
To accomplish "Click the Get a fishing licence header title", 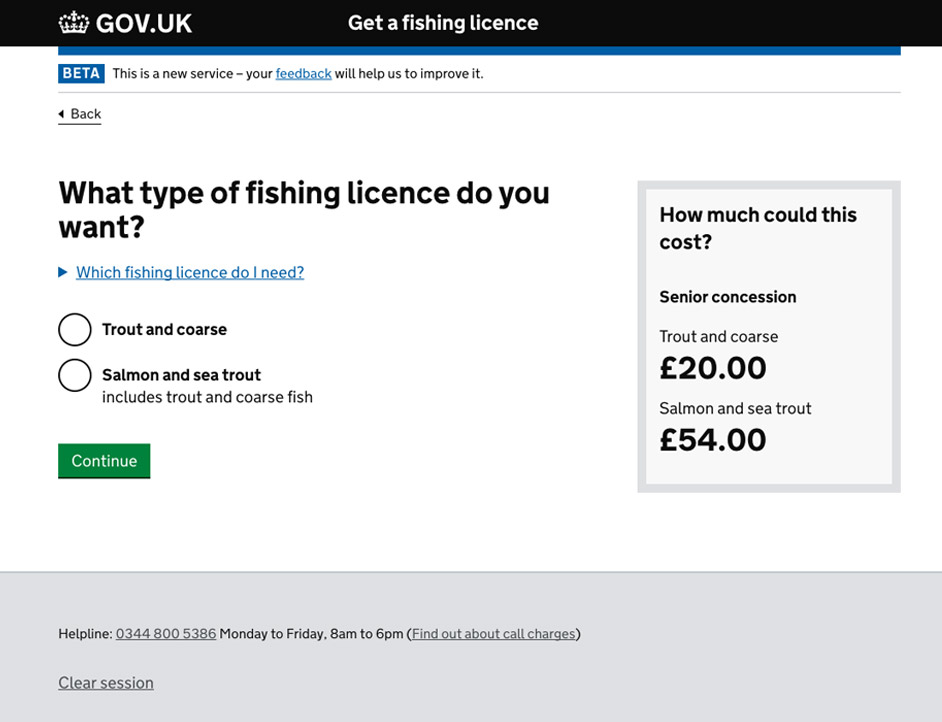I will 442,22.
